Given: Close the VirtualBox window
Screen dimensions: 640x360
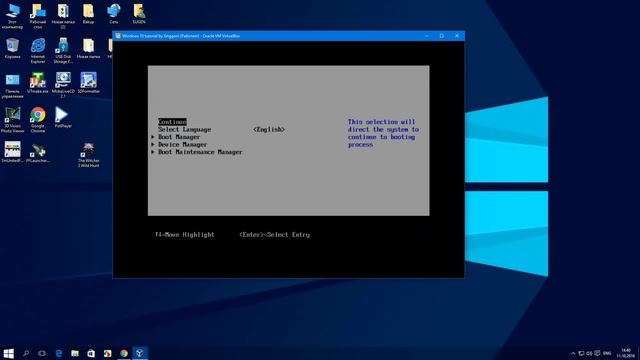Looking at the screenshot, I should [457, 36].
